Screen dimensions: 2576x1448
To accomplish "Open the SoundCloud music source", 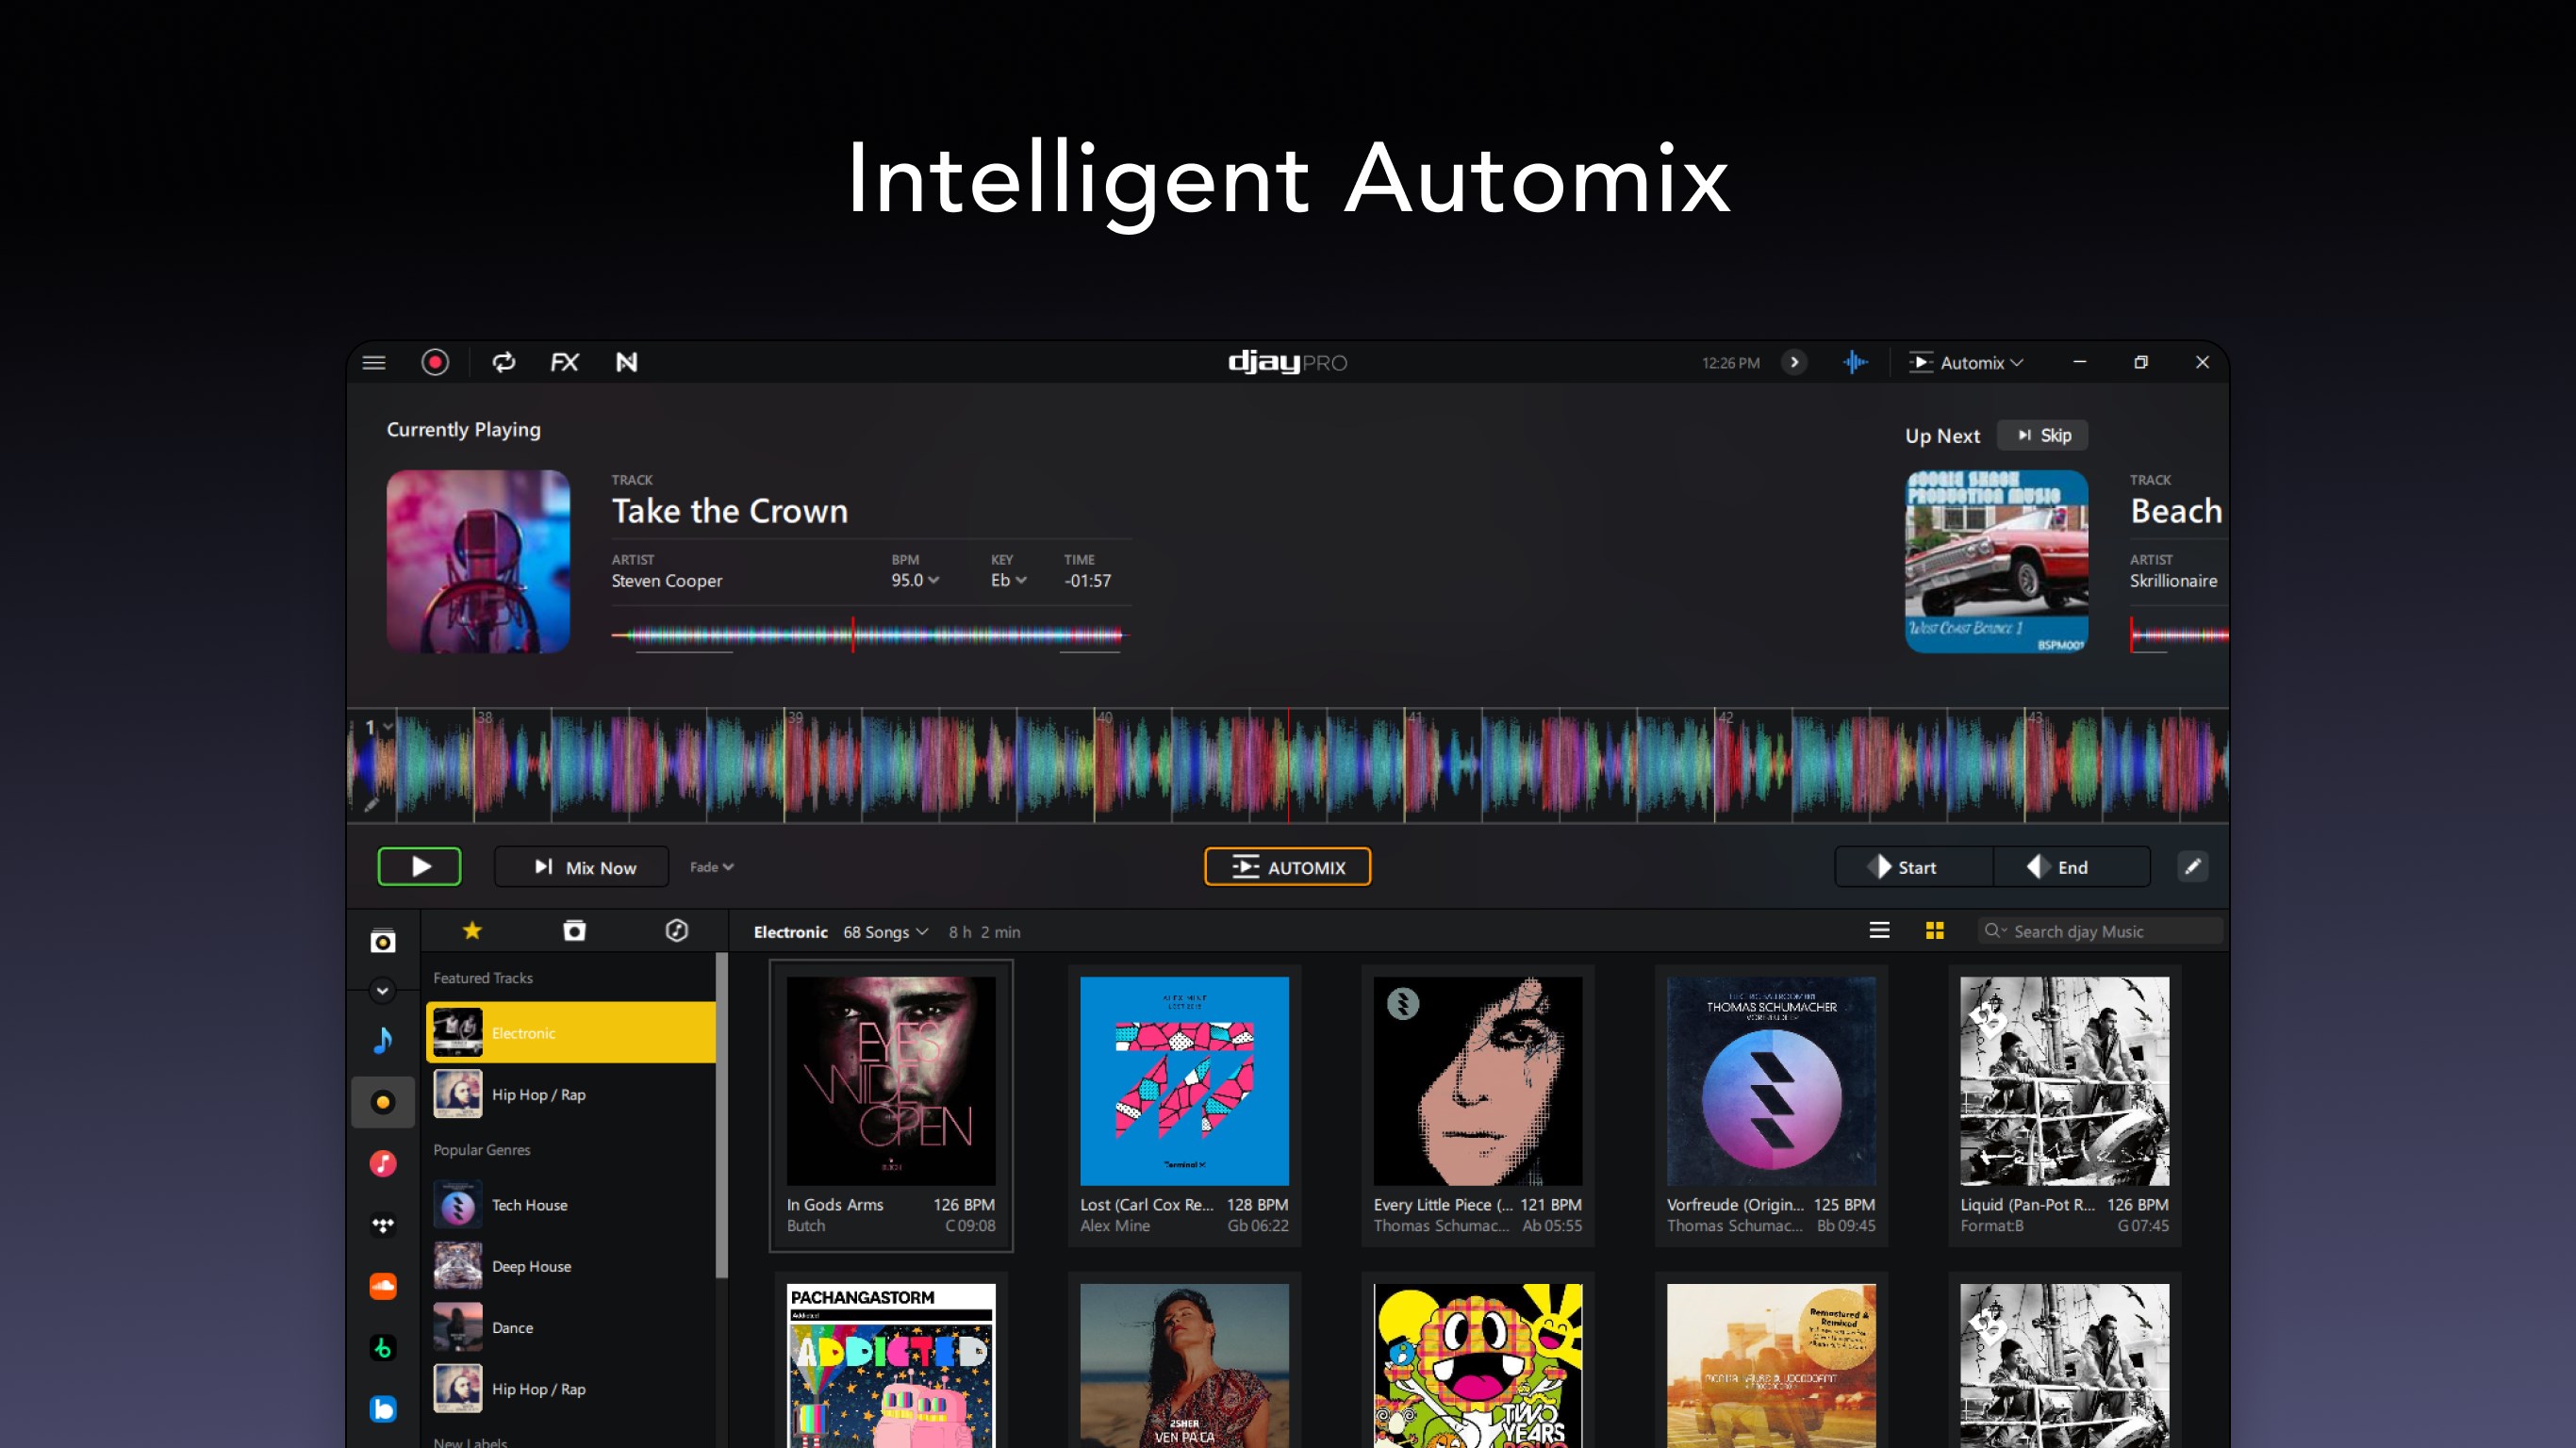I will (x=384, y=1286).
